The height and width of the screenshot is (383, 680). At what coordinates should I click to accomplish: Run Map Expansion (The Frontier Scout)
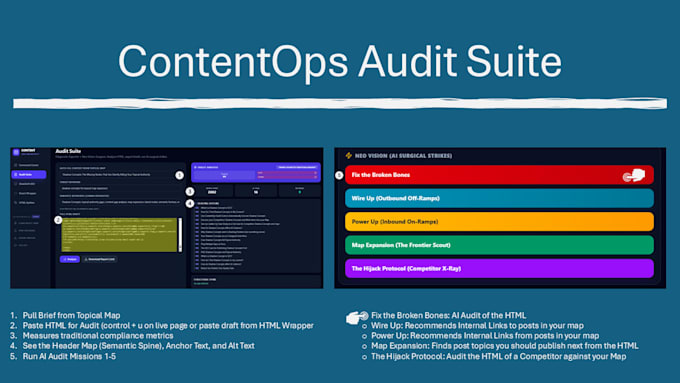pos(499,245)
